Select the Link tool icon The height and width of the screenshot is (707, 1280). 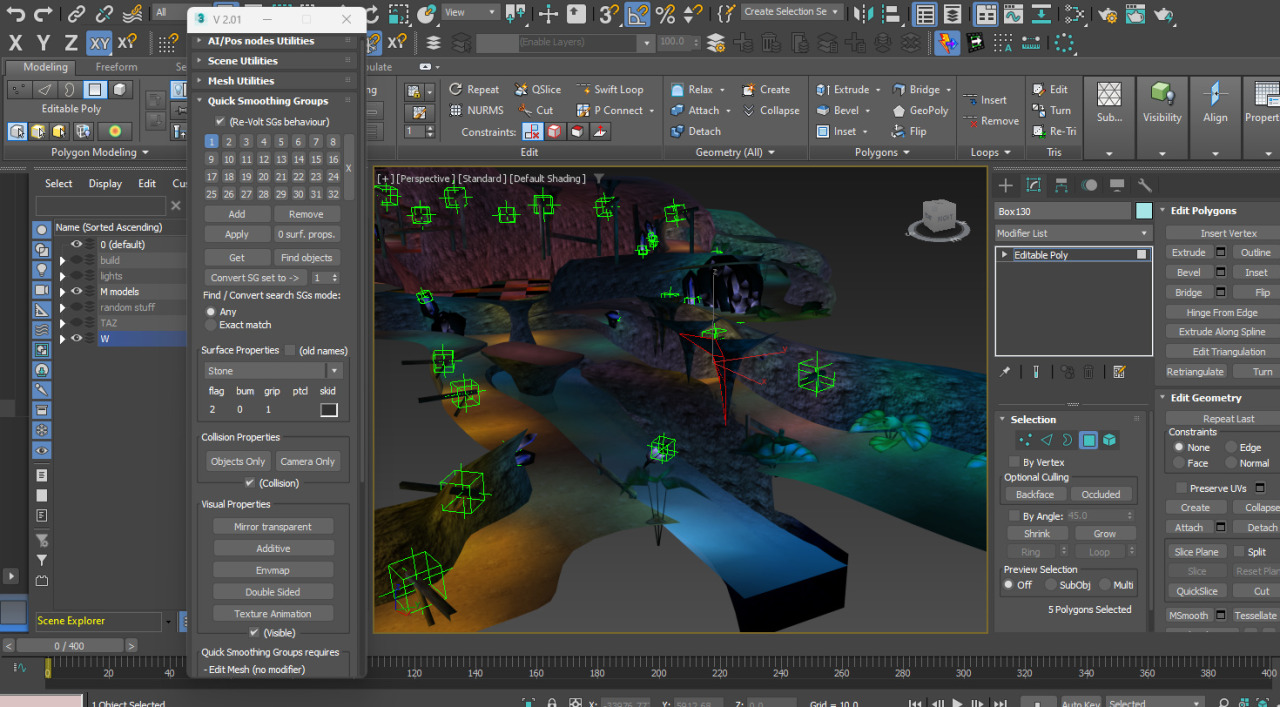[x=77, y=14]
